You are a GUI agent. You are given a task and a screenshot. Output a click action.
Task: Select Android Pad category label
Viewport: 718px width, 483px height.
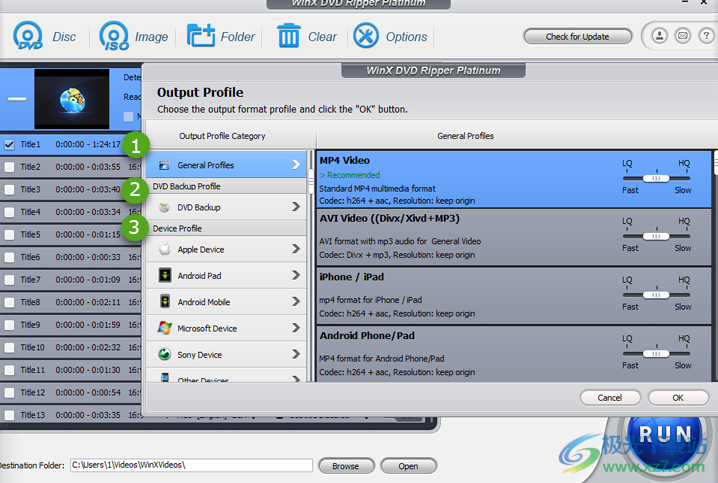pyautogui.click(x=199, y=276)
